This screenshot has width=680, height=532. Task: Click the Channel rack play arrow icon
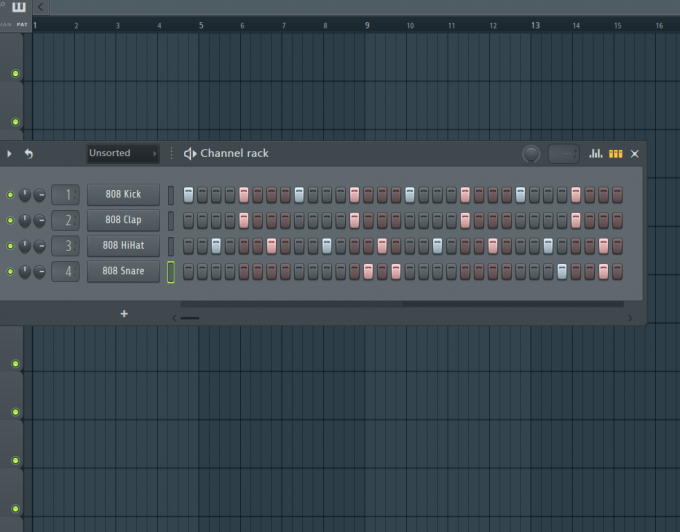click(9, 153)
